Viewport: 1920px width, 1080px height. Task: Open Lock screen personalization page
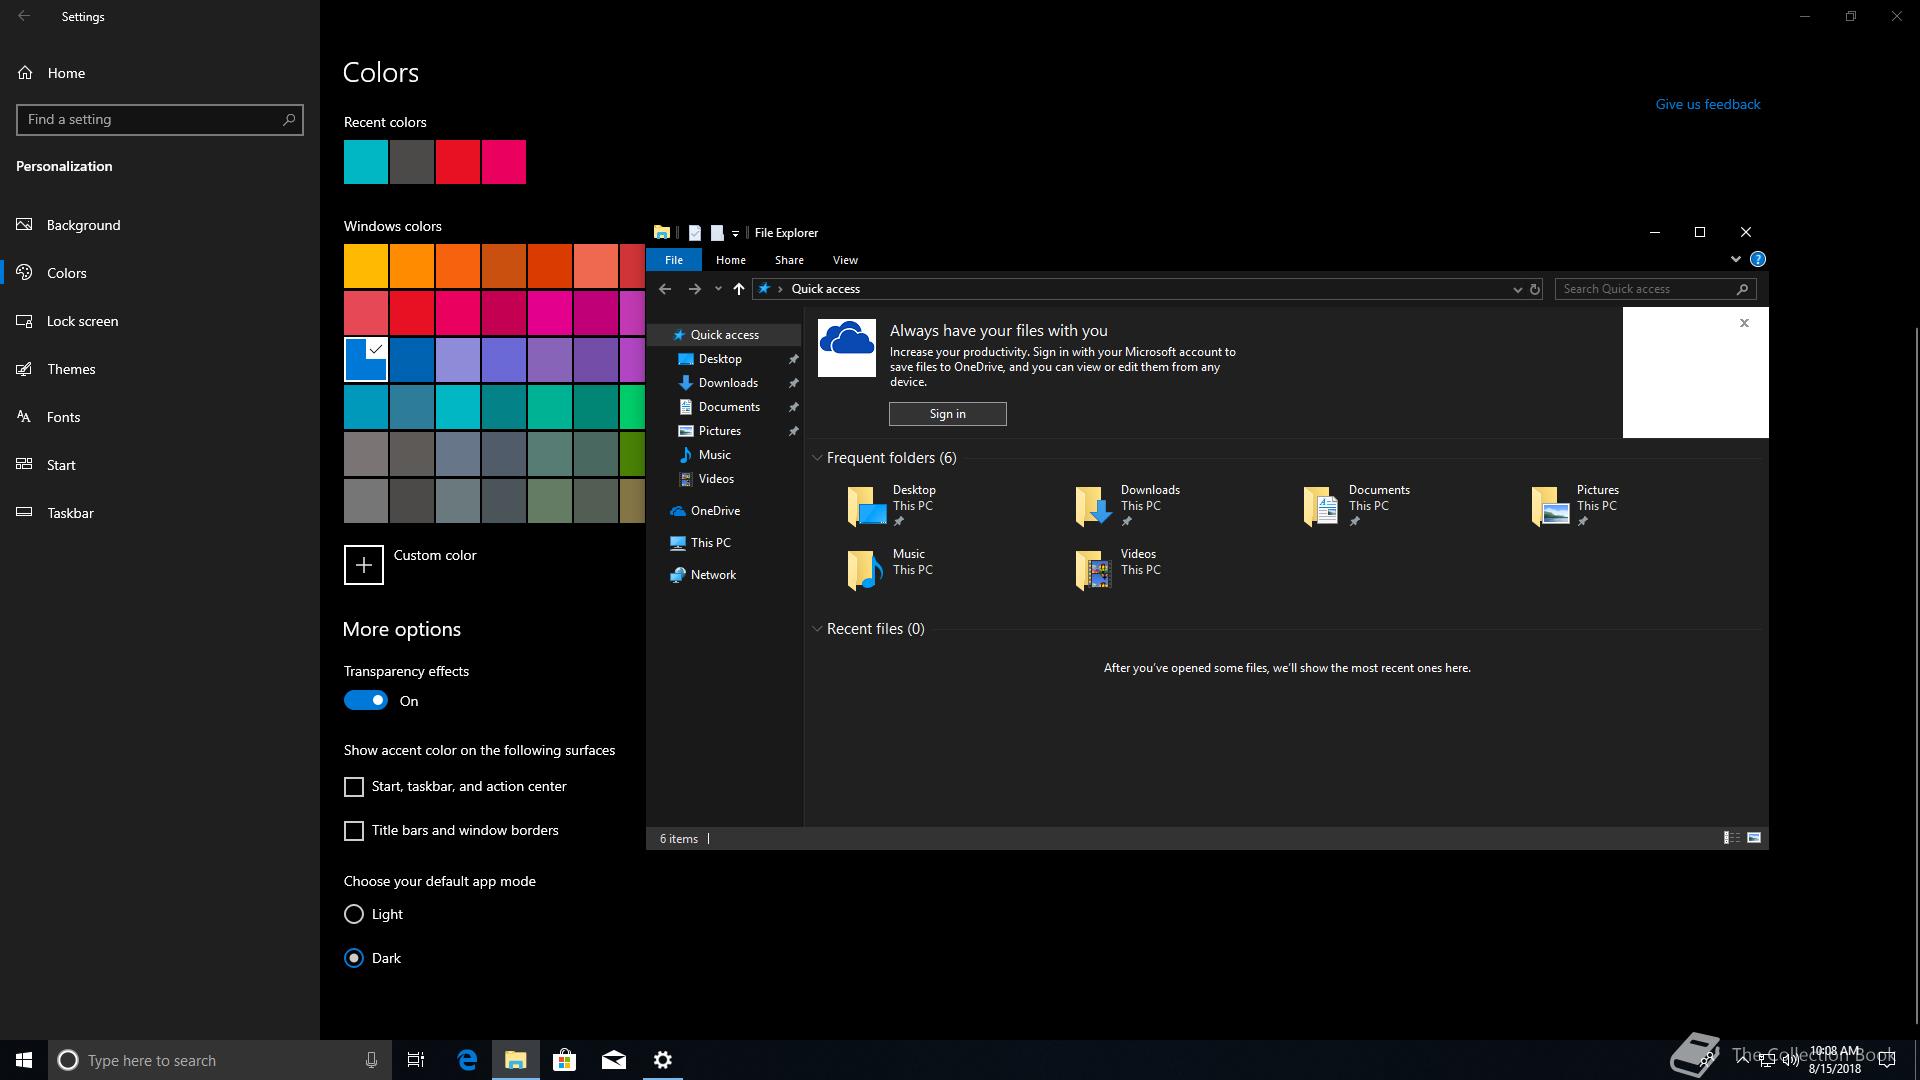[x=82, y=321]
